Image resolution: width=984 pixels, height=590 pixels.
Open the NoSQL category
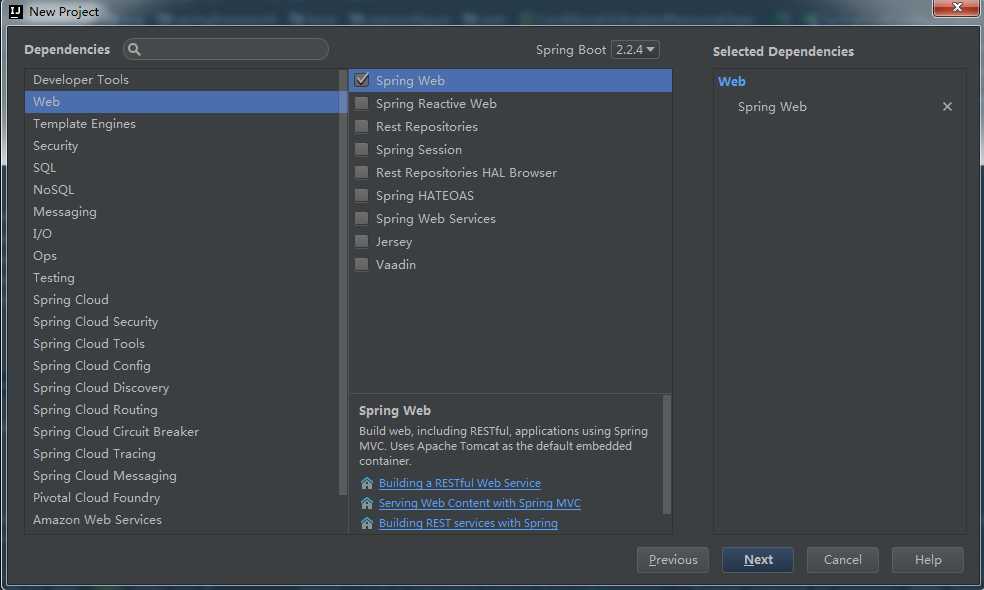[x=182, y=190]
